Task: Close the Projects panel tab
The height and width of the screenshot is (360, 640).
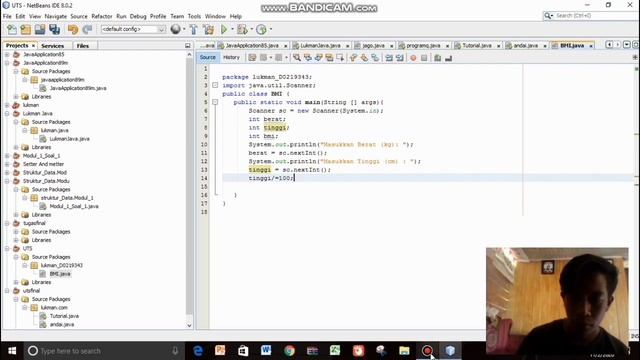Action: point(33,46)
